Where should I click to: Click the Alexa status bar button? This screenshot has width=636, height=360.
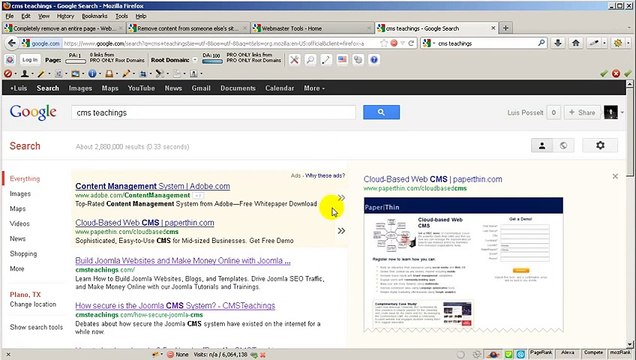tap(567, 353)
